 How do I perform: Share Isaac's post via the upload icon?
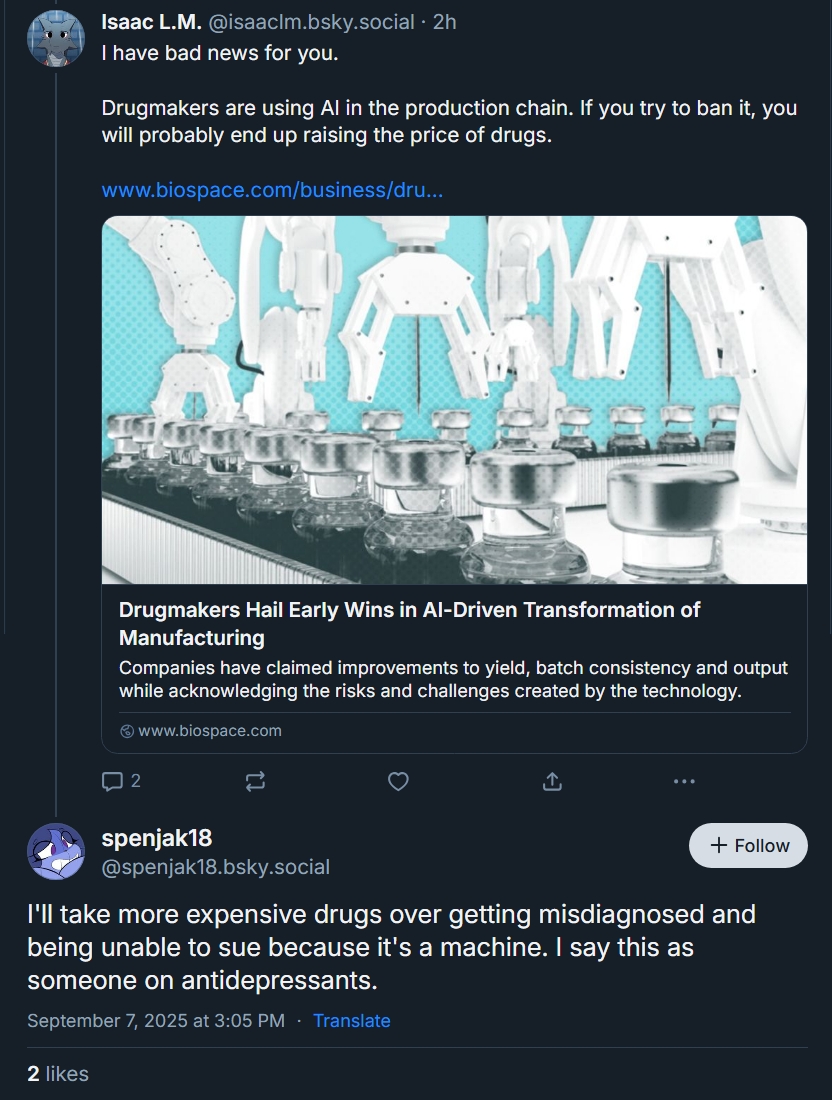(552, 781)
